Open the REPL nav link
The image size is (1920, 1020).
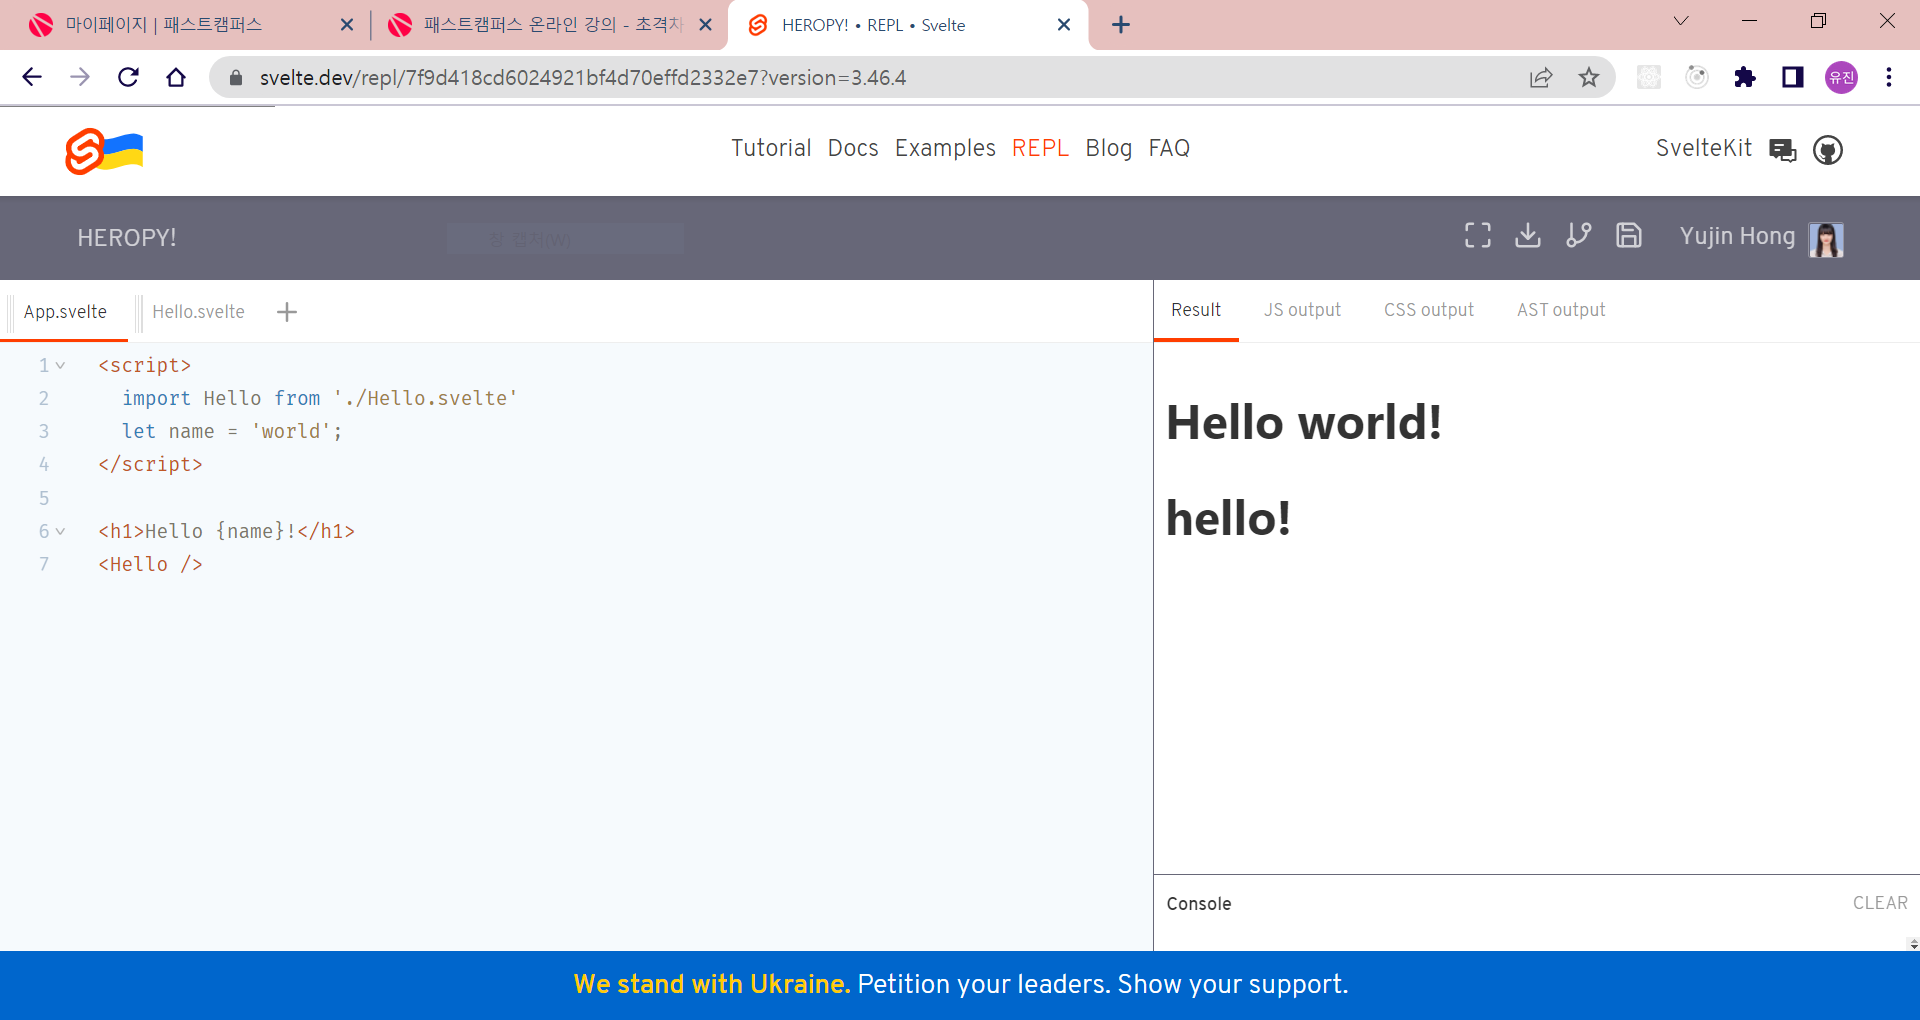point(1040,148)
